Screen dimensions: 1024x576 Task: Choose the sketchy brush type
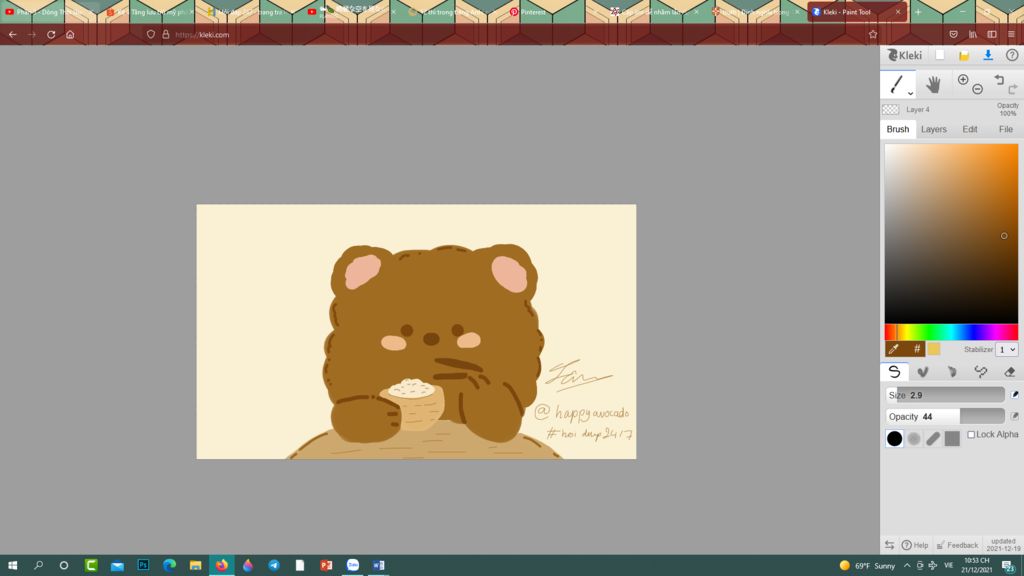(952, 372)
